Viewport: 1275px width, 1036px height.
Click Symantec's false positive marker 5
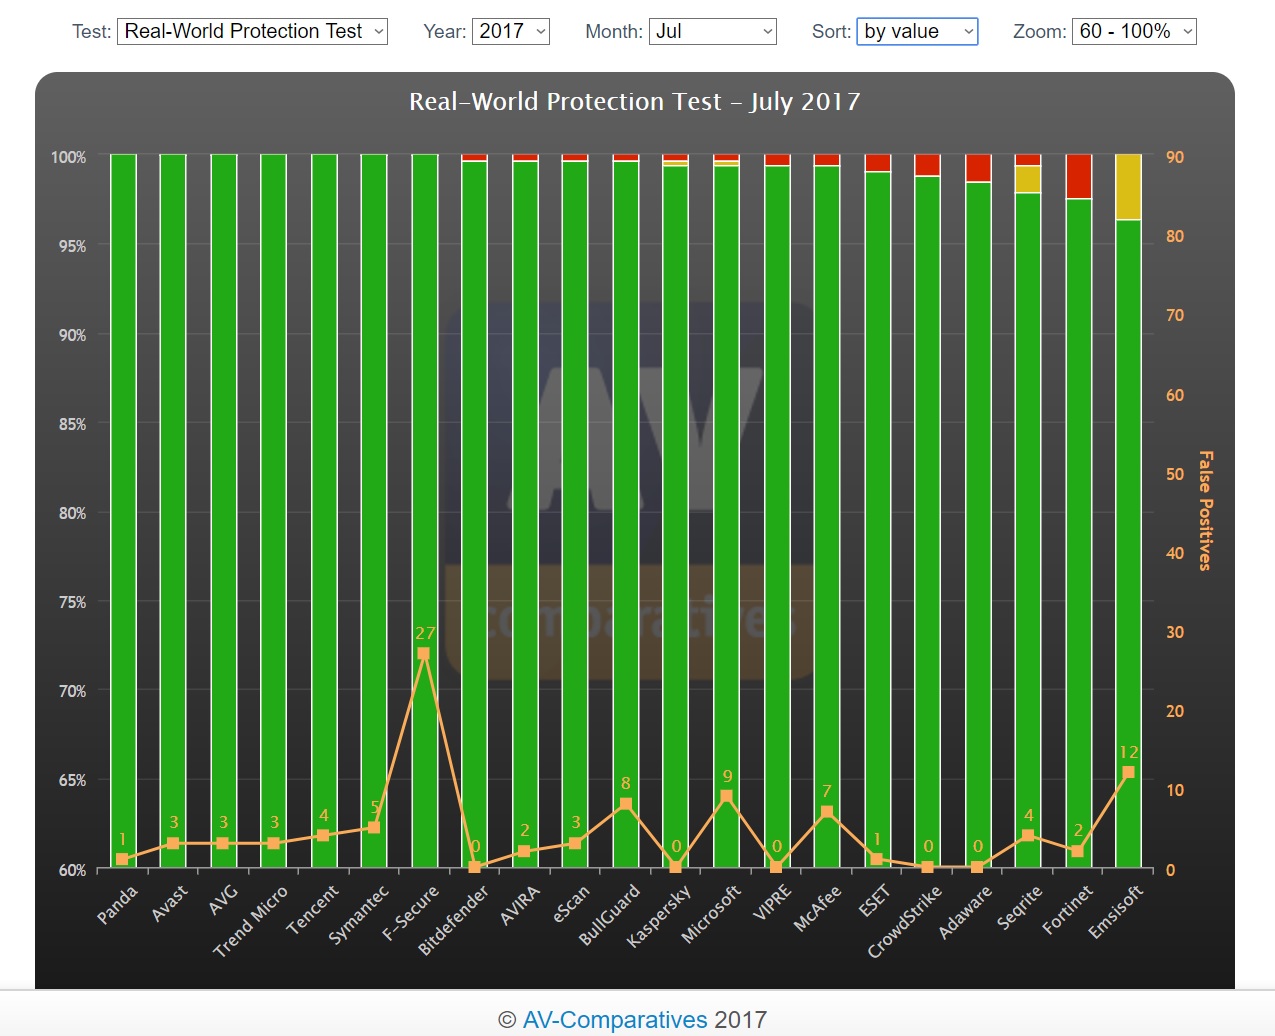coord(374,827)
